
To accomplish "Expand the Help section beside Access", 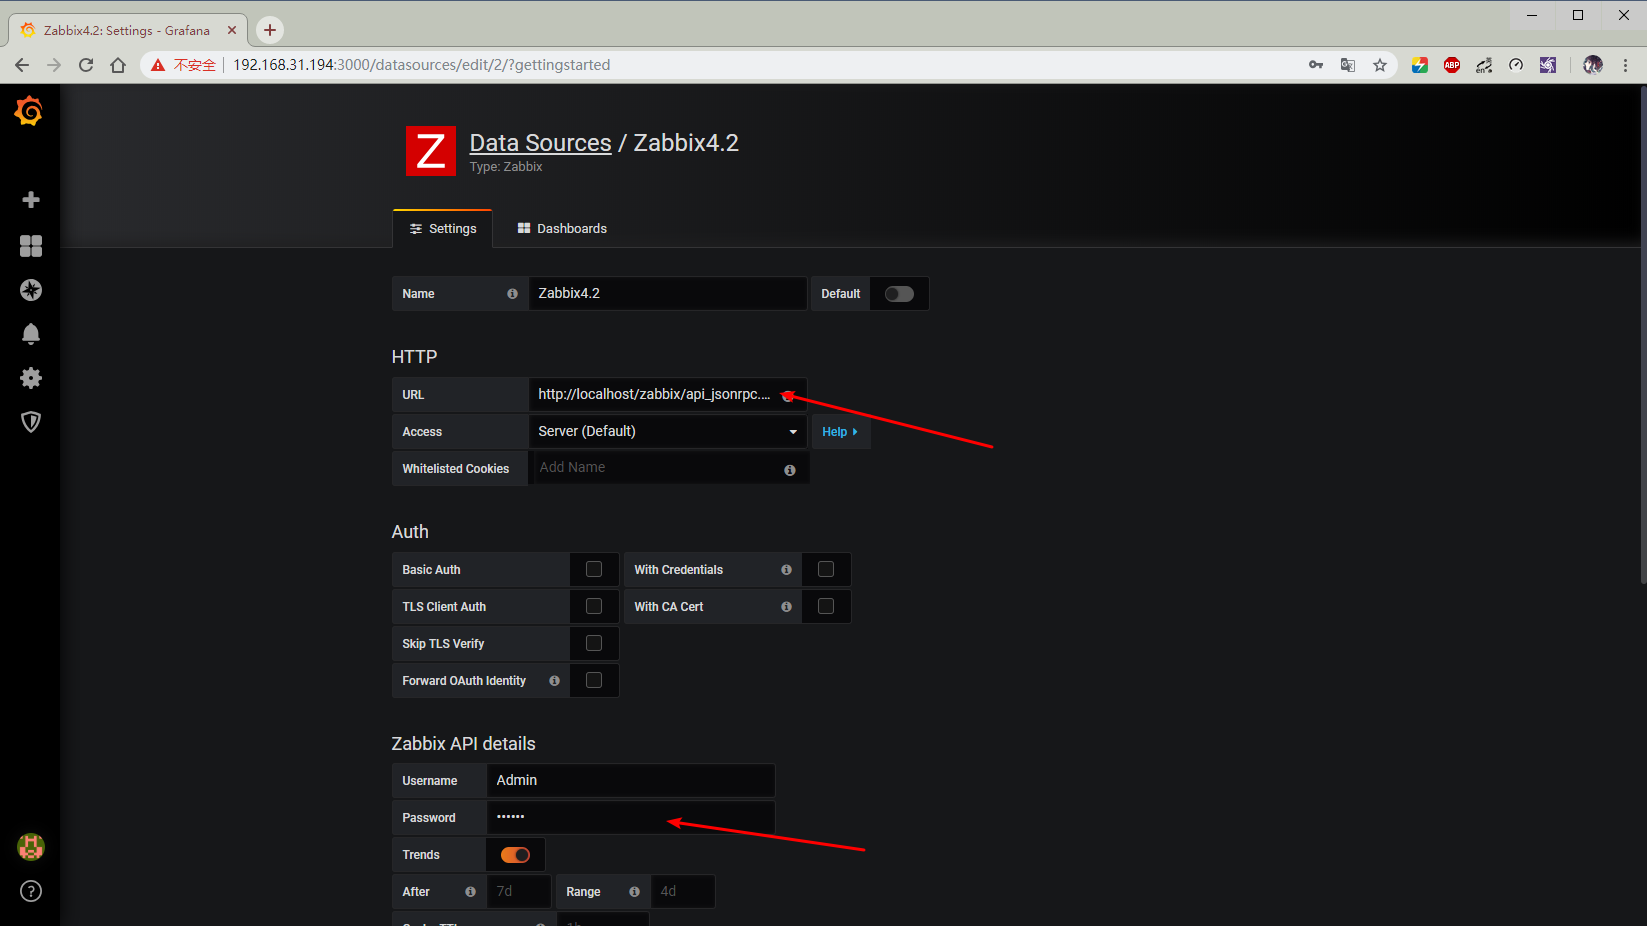I will point(840,432).
